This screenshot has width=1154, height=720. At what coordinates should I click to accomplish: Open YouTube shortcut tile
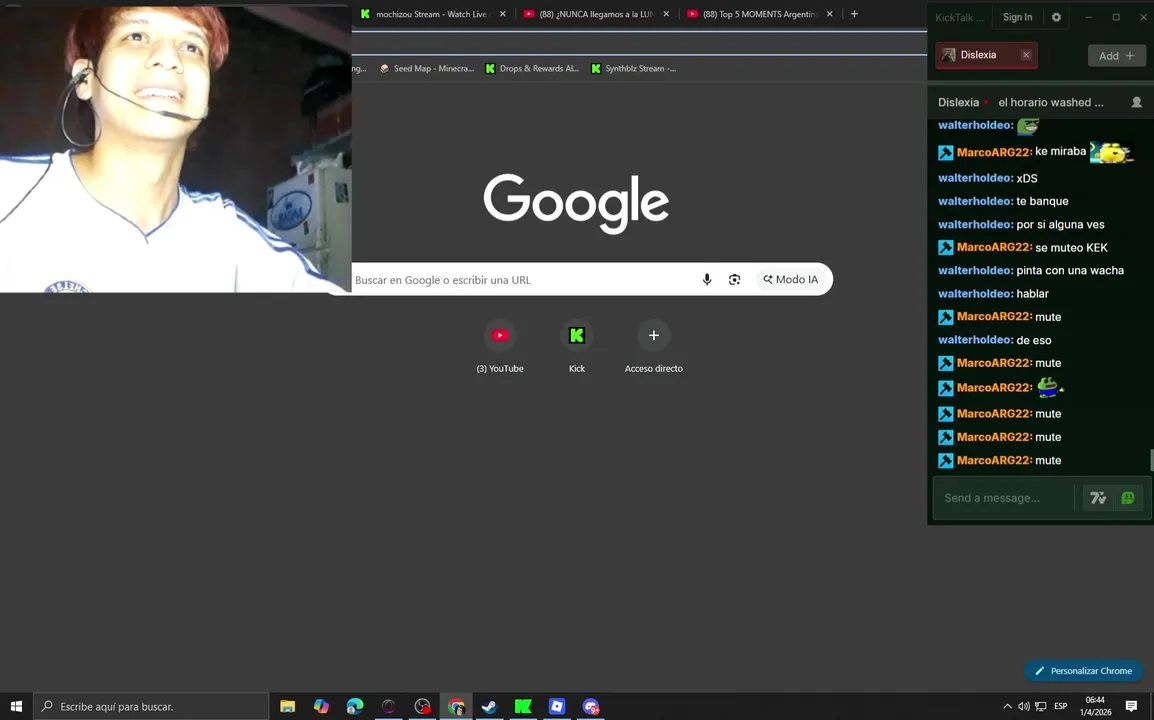(x=500, y=346)
